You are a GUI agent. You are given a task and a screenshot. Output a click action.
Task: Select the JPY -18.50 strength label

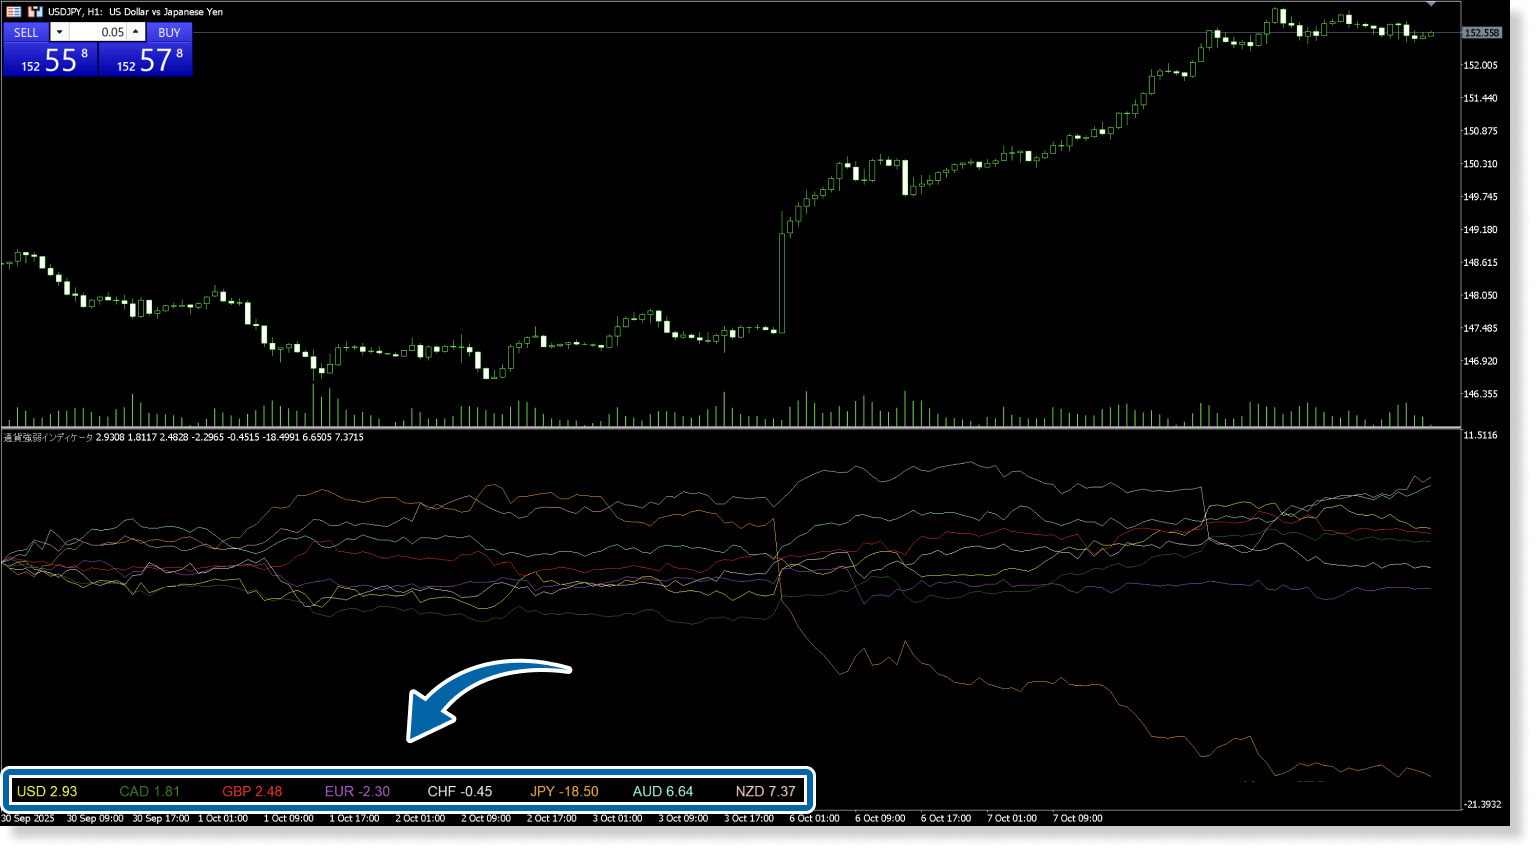pyautogui.click(x=564, y=791)
